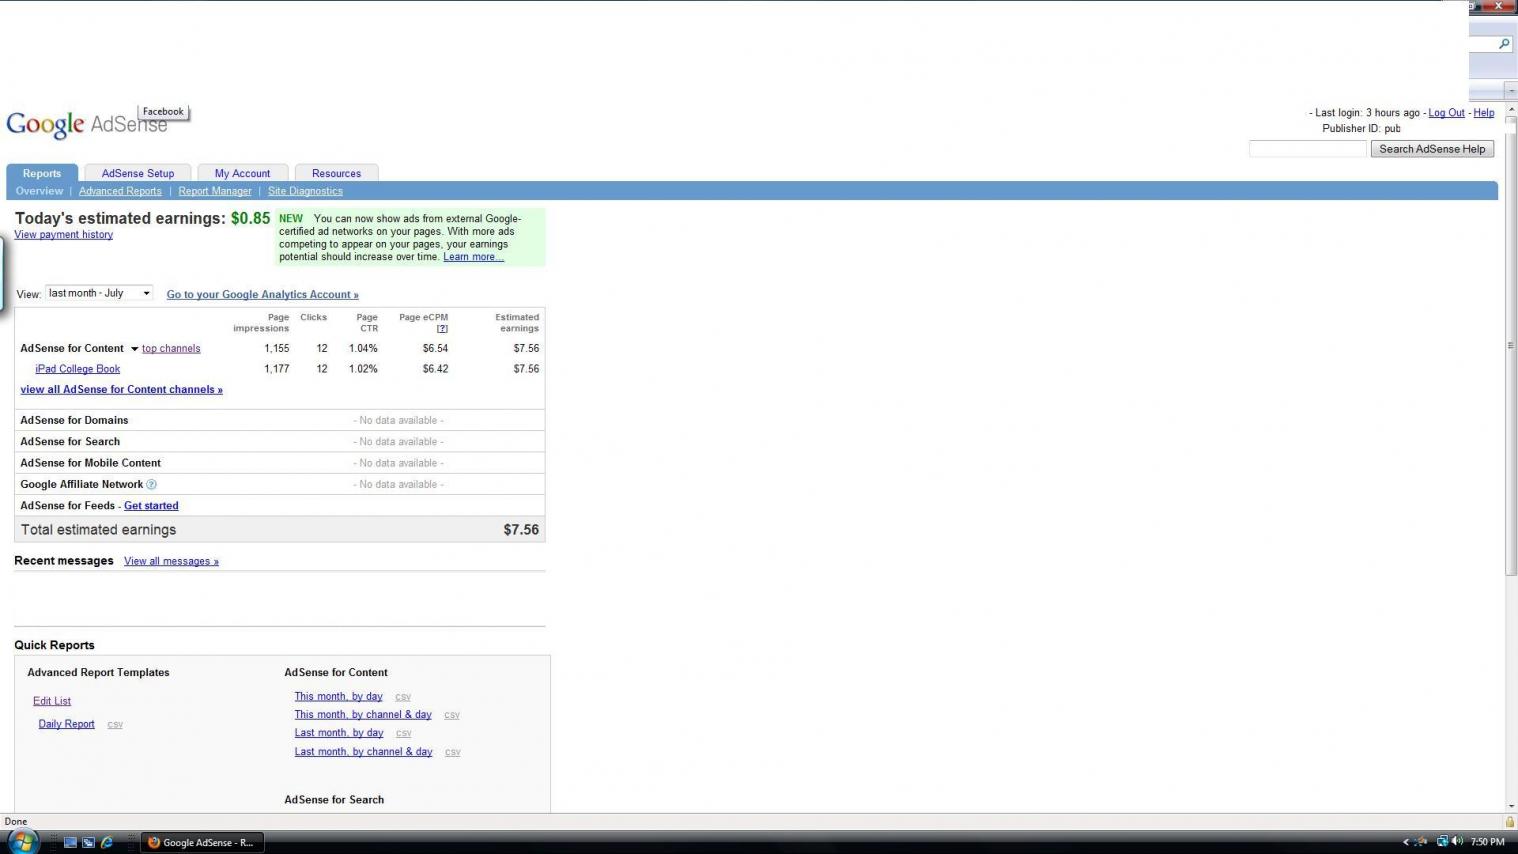Screen dimensions: 1518x854
Task: Click the page impressions value 1,177
Action: tap(277, 369)
